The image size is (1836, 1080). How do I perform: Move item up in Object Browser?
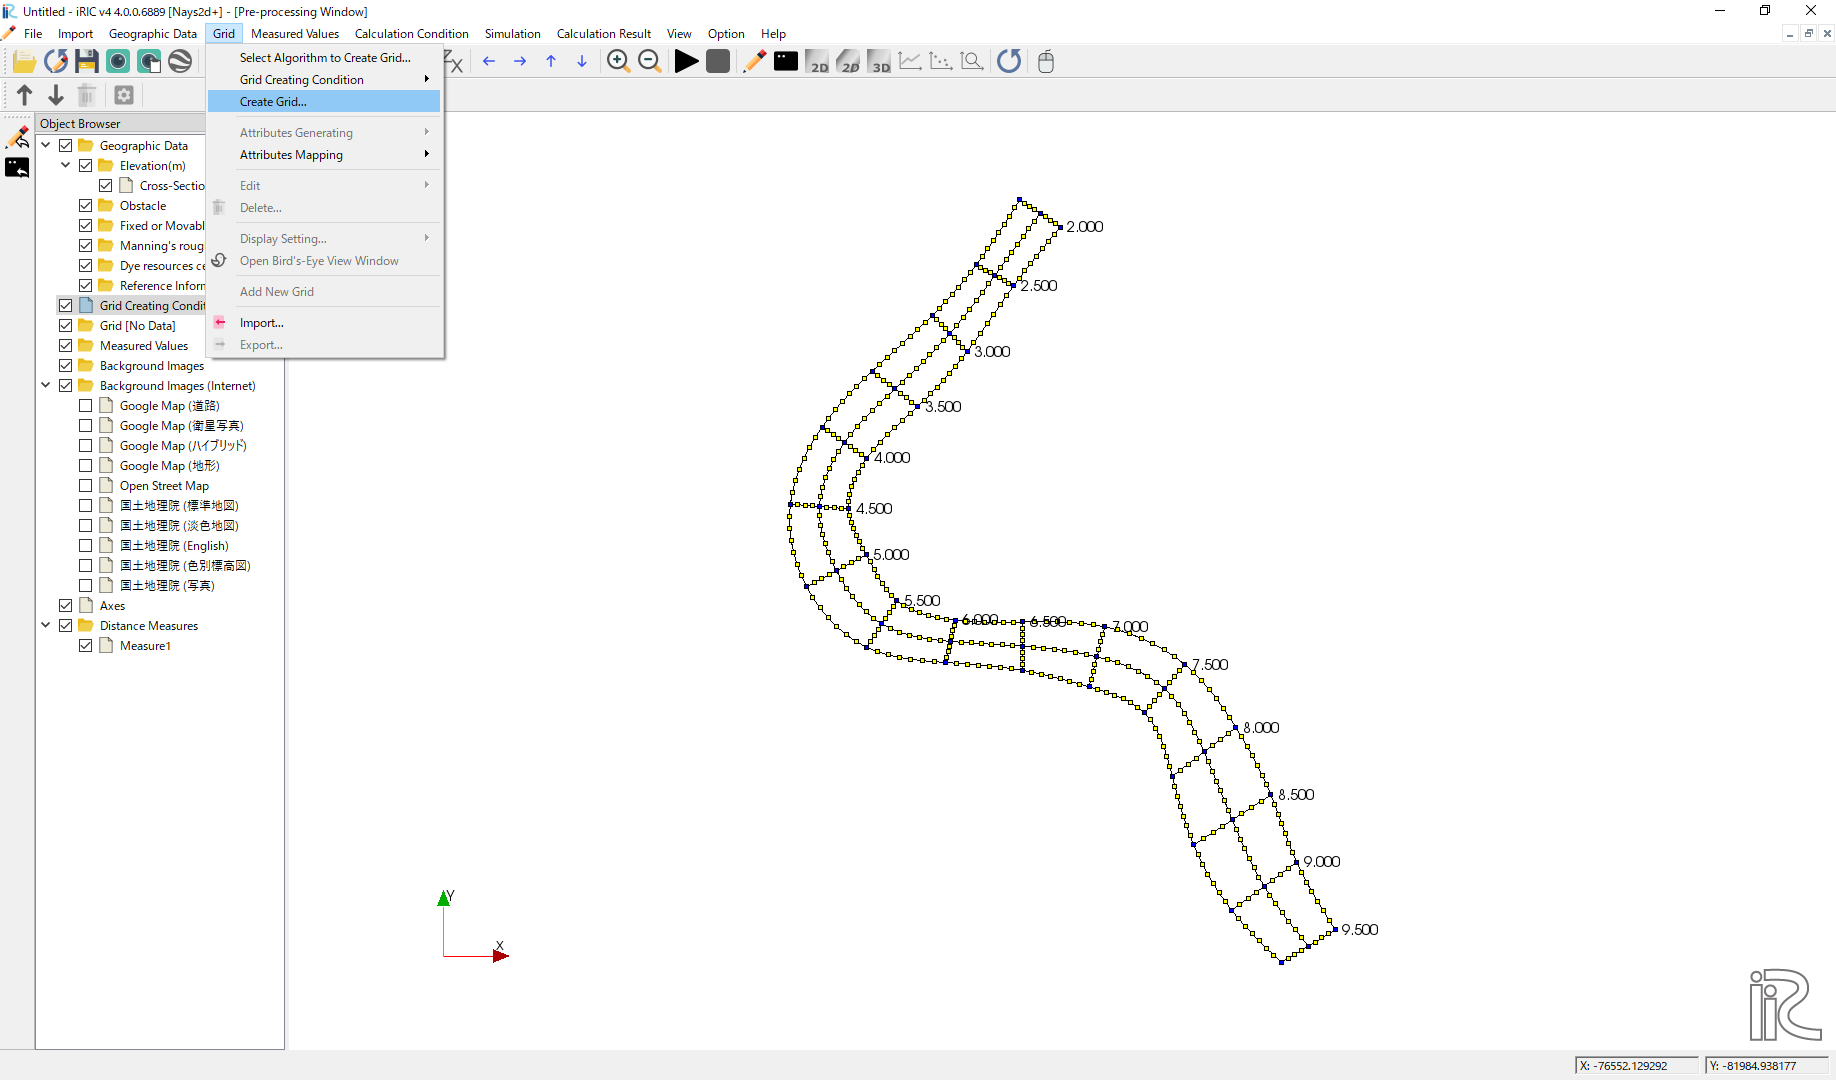[x=25, y=95]
